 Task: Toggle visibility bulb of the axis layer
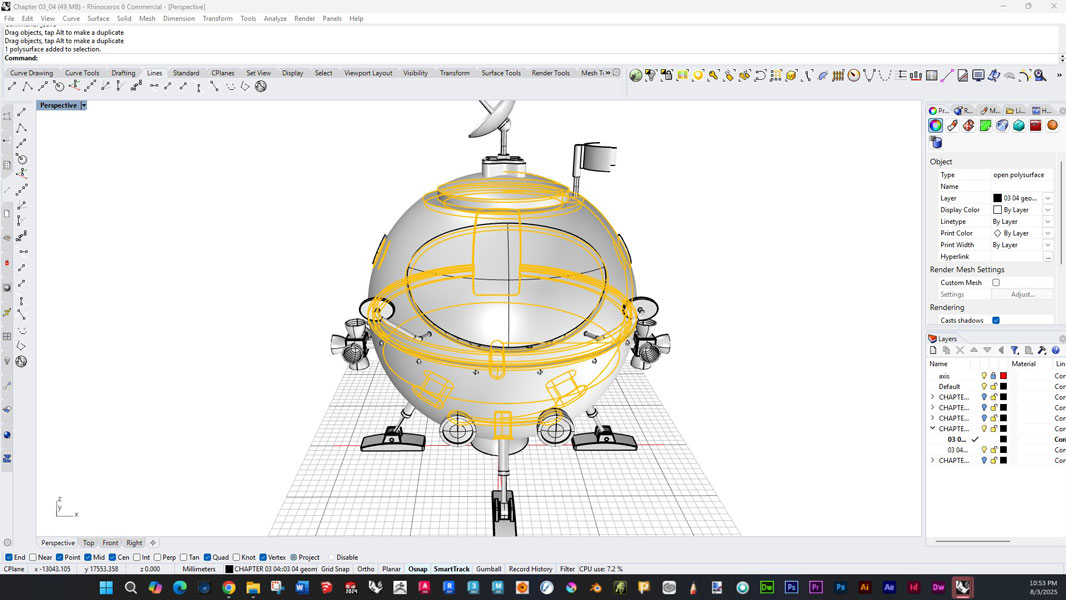[984, 376]
